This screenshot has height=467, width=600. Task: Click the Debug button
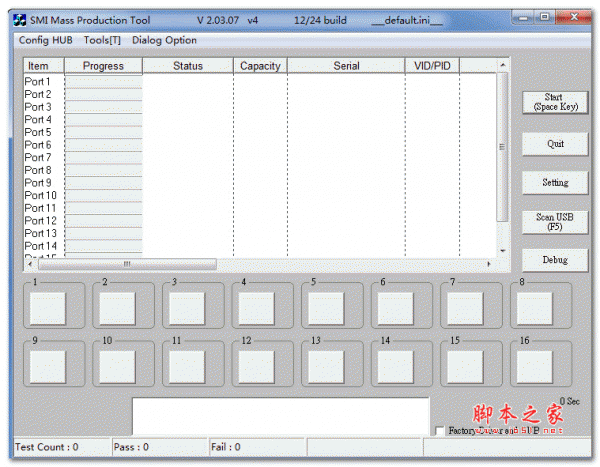coord(555,260)
